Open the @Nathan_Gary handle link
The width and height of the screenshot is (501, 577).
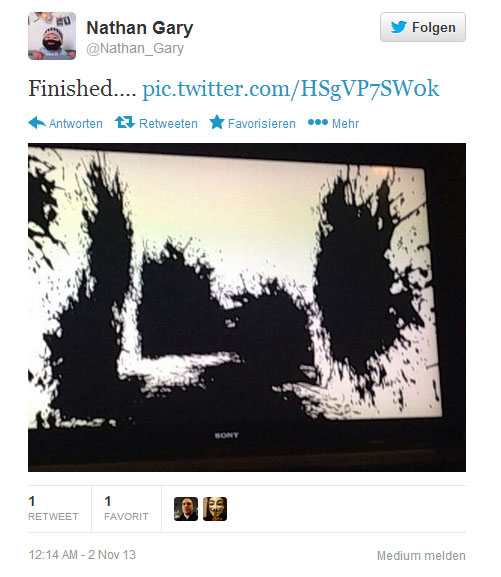(x=135, y=48)
